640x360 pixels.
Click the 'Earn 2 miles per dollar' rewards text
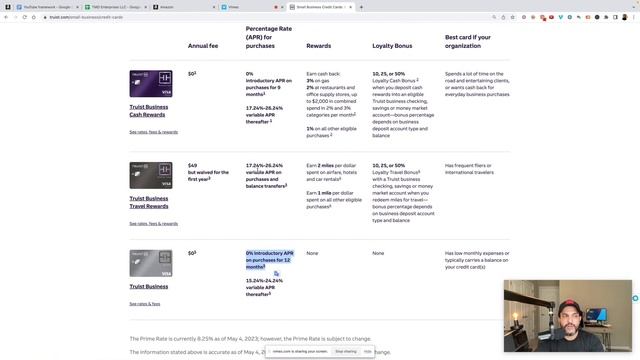click(331, 172)
